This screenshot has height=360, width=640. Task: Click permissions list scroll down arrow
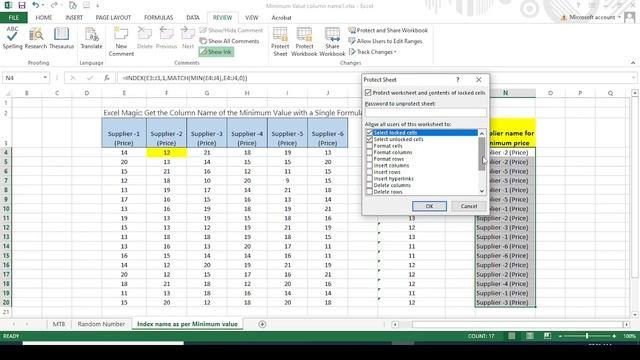(x=482, y=191)
